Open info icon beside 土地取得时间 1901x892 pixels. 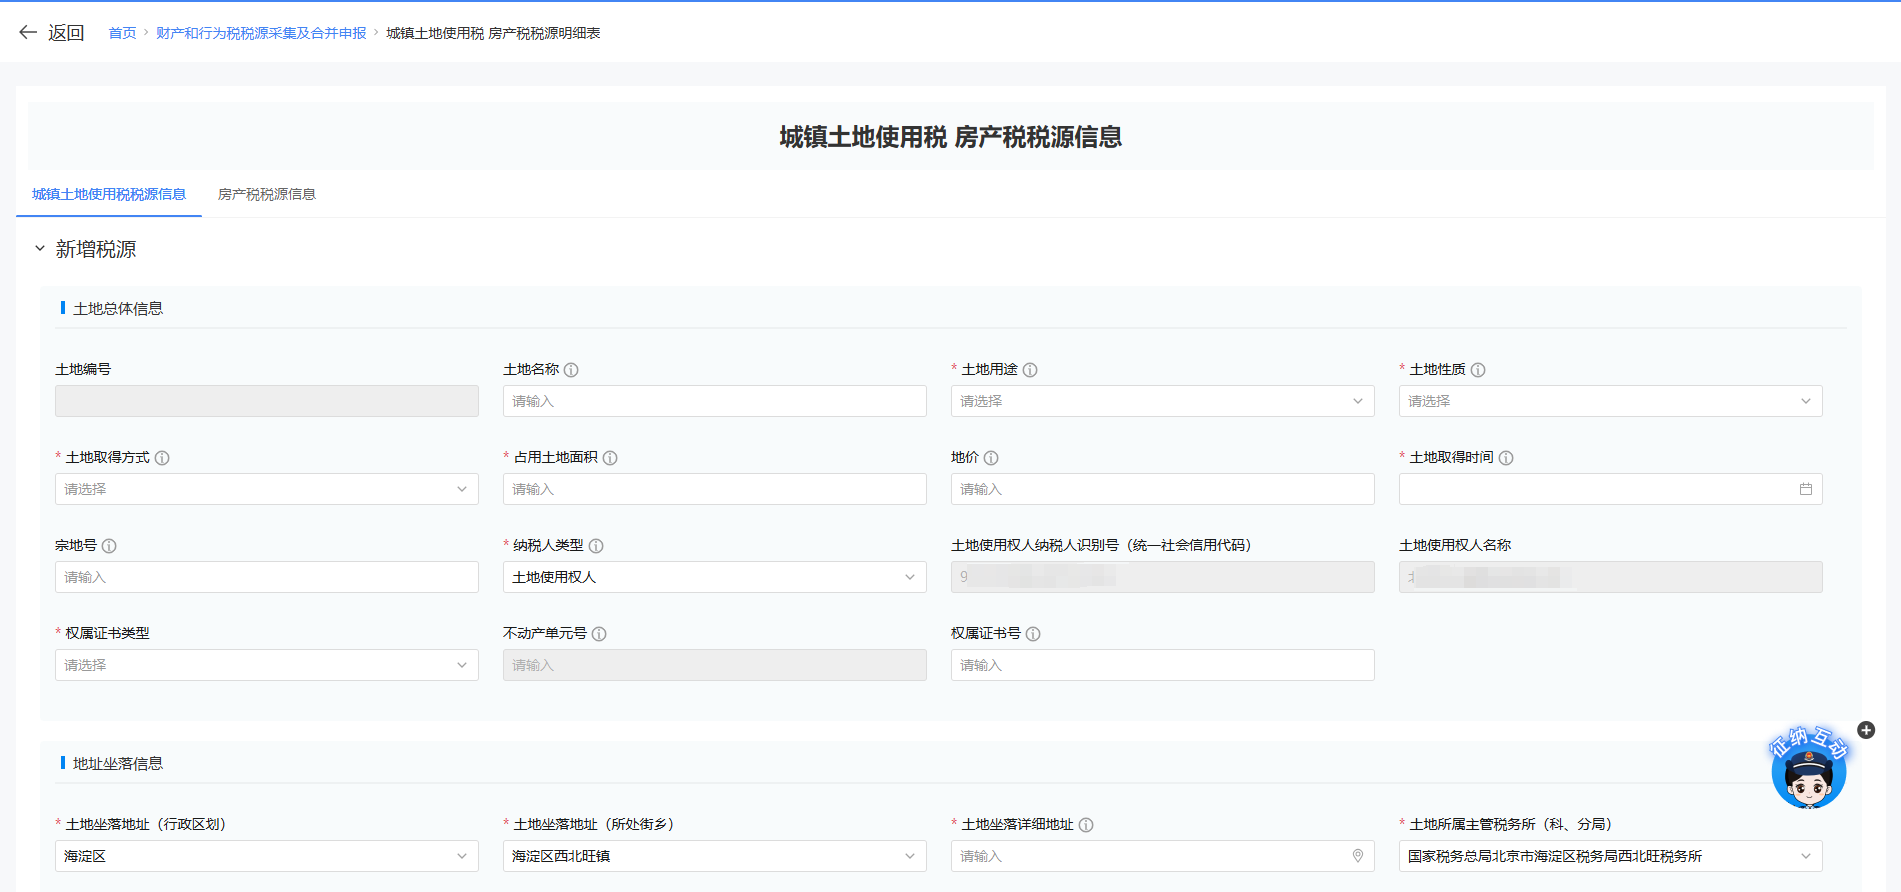click(1506, 458)
